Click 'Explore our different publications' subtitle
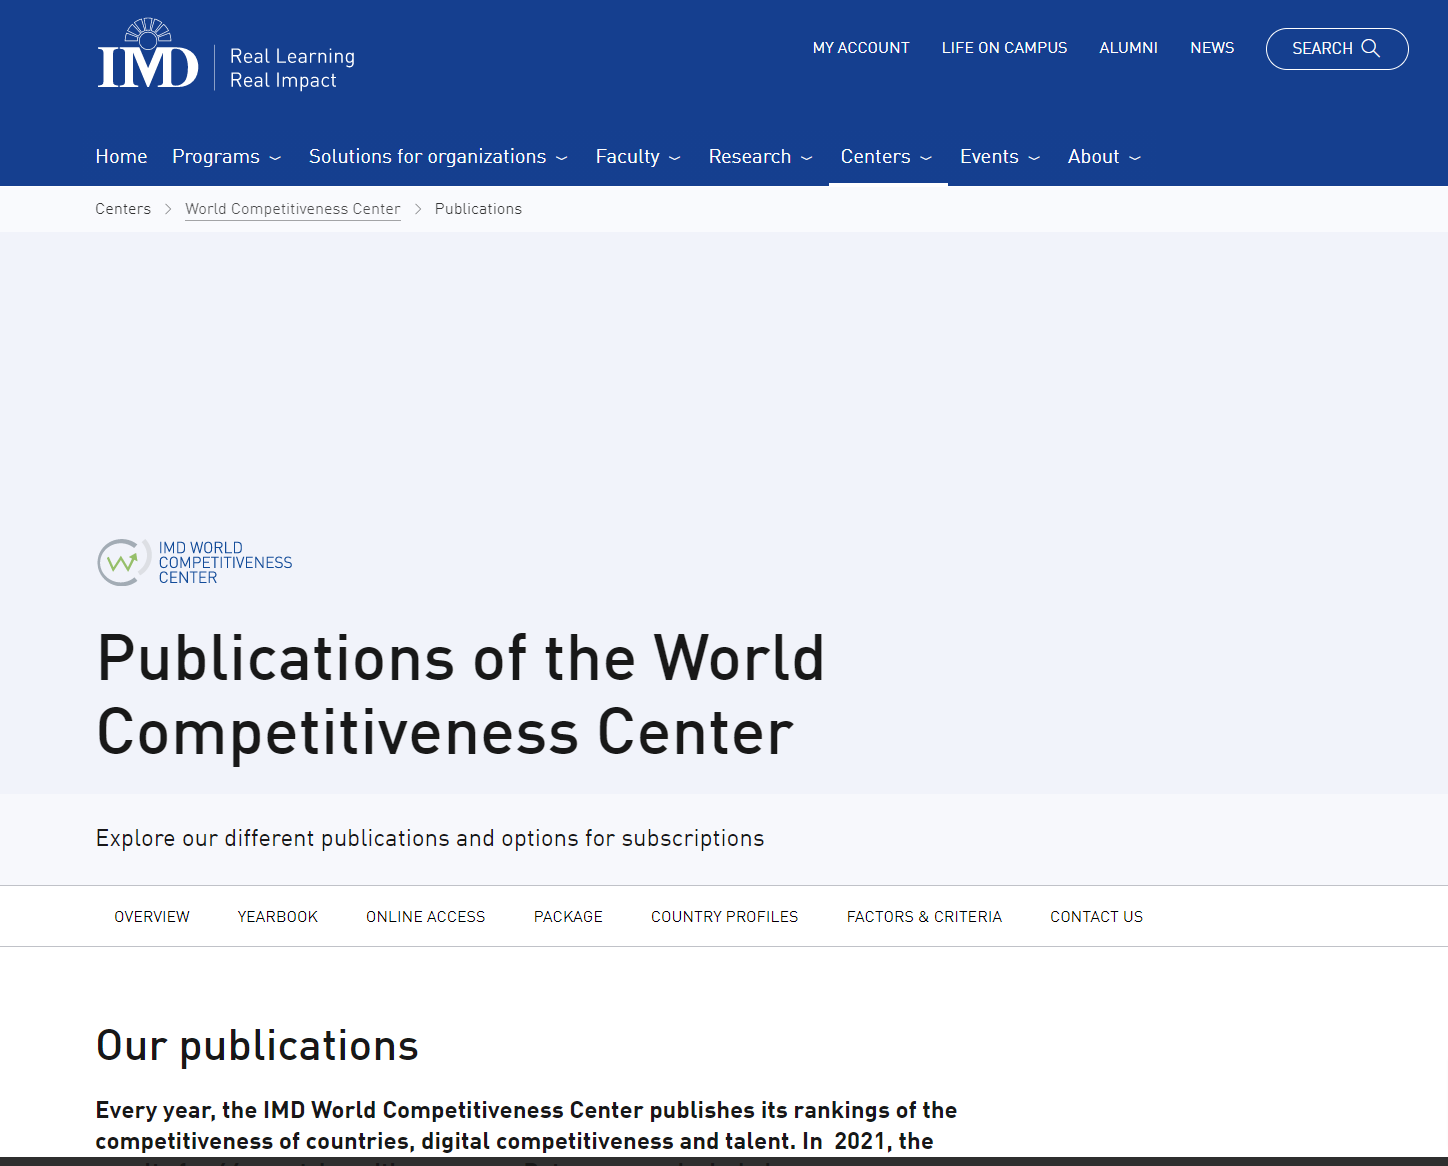Screen dimensions: 1448x1166 (430, 838)
